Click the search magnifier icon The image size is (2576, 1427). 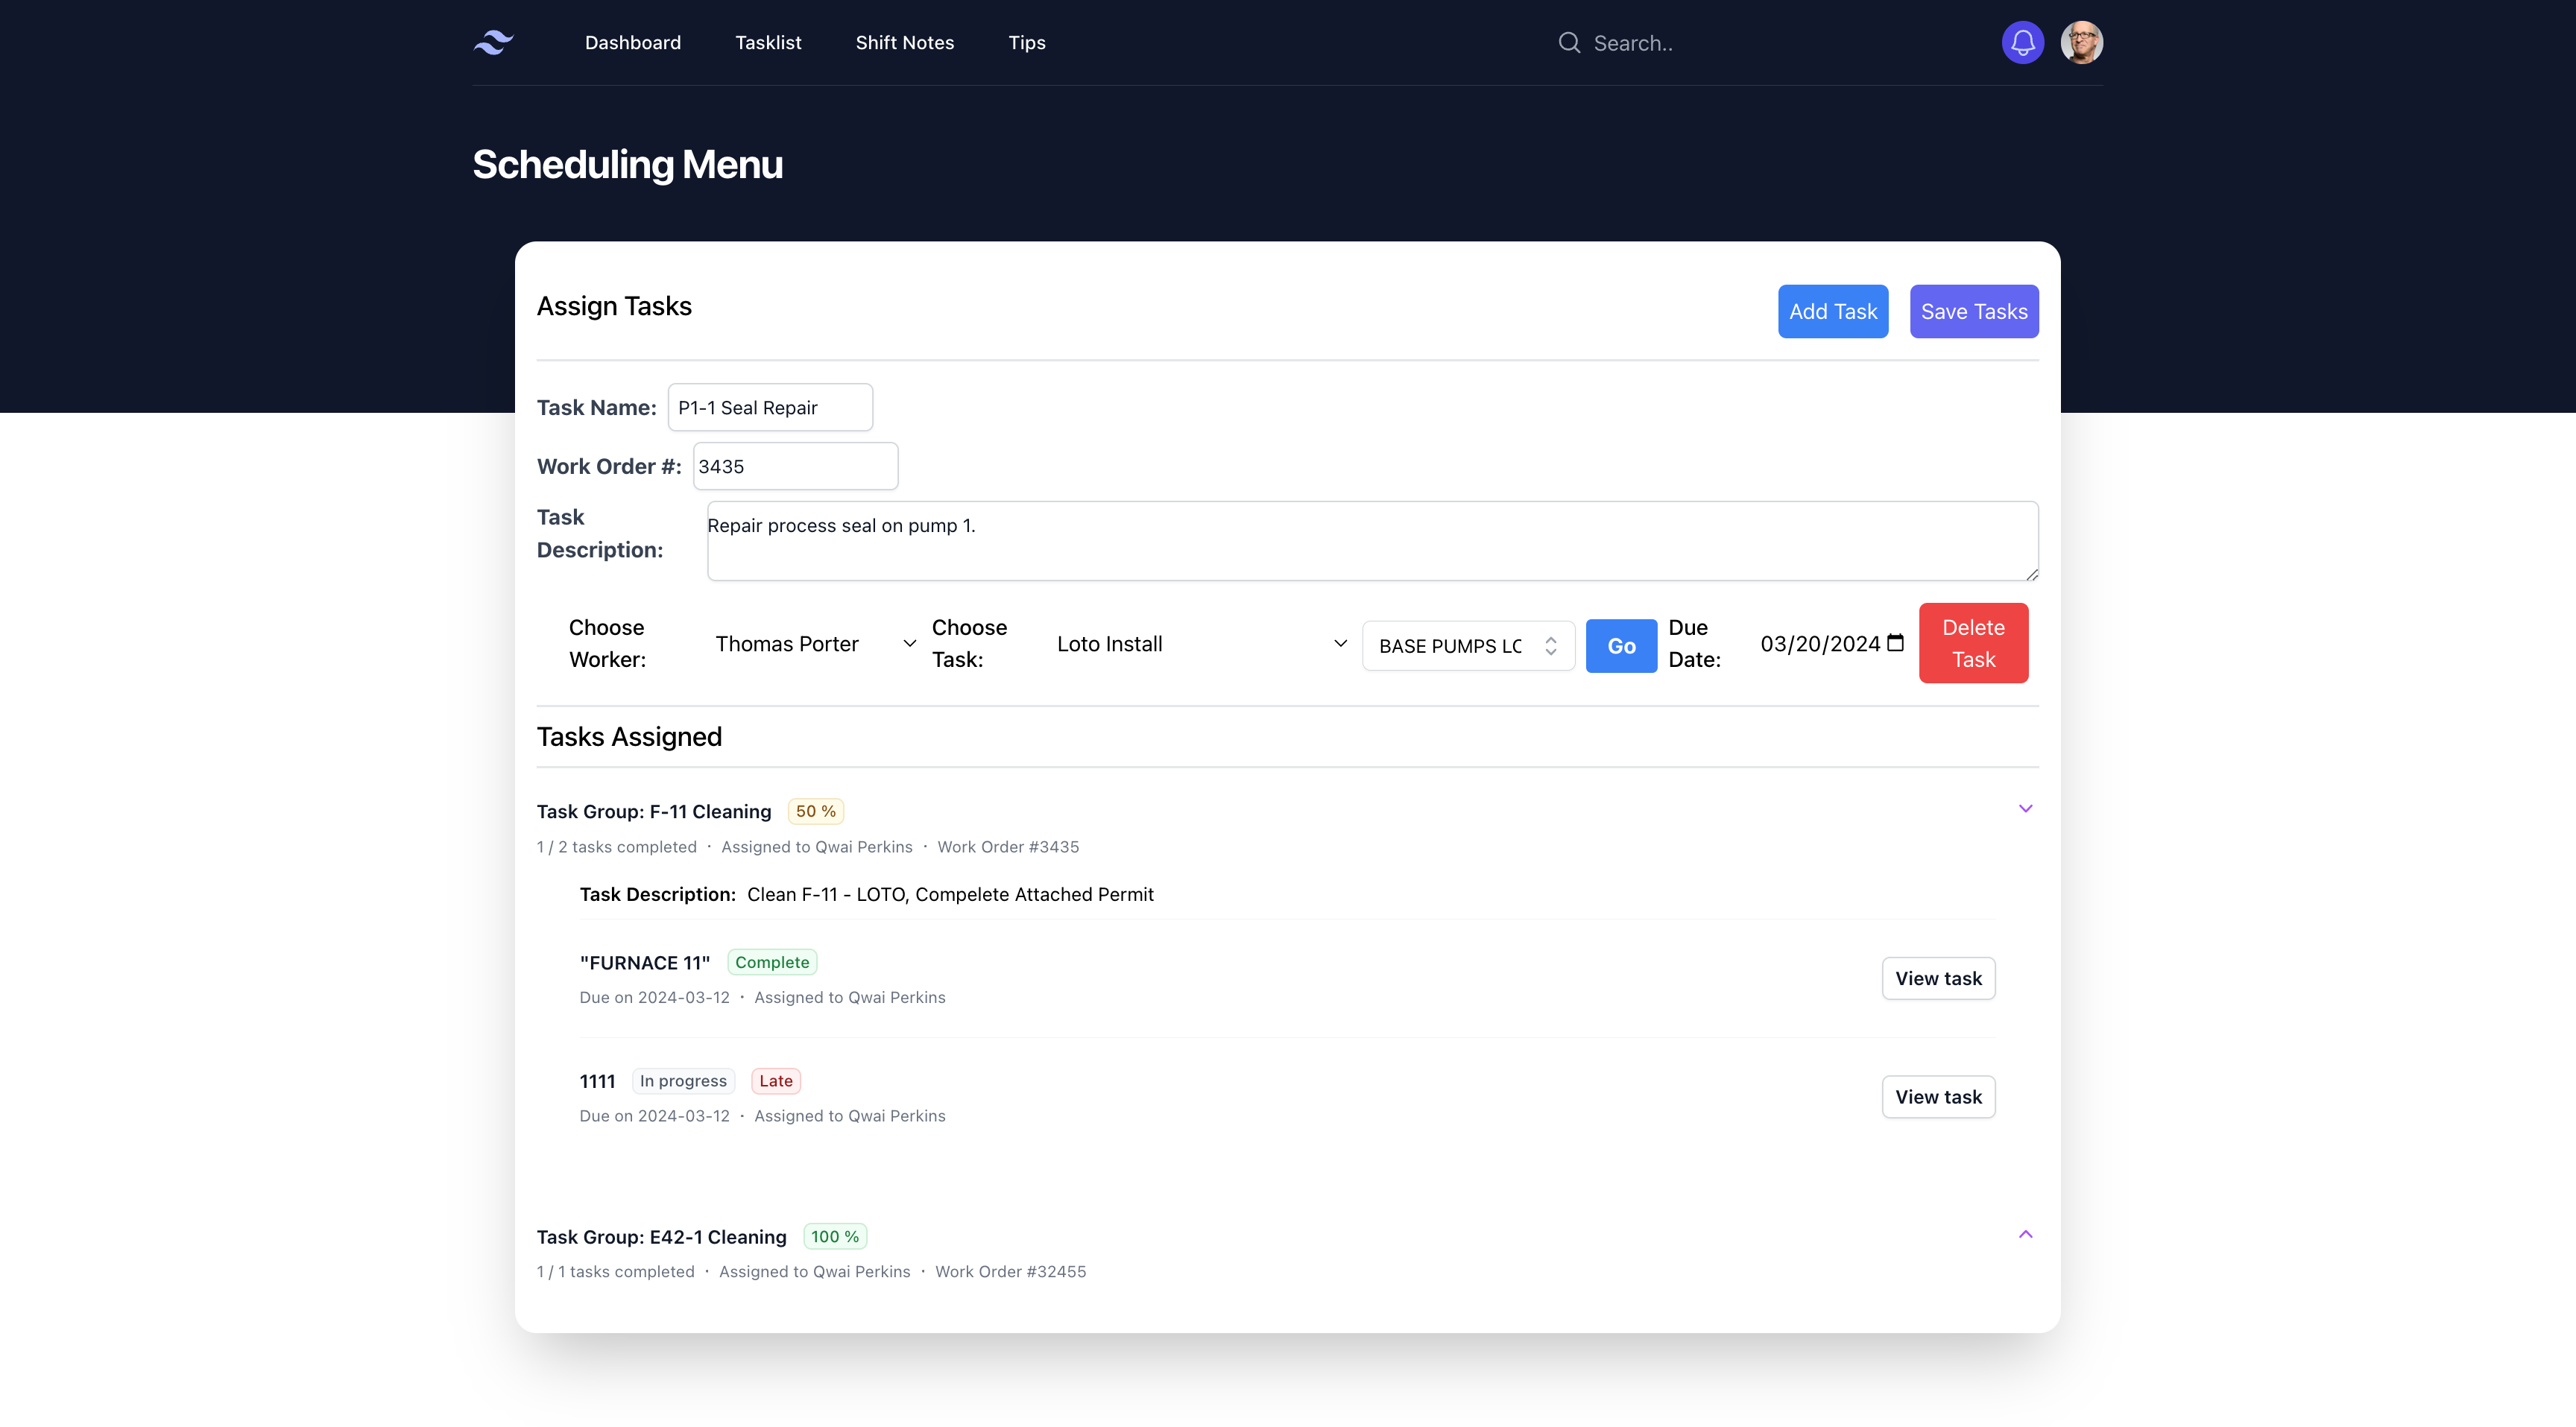pyautogui.click(x=1569, y=43)
